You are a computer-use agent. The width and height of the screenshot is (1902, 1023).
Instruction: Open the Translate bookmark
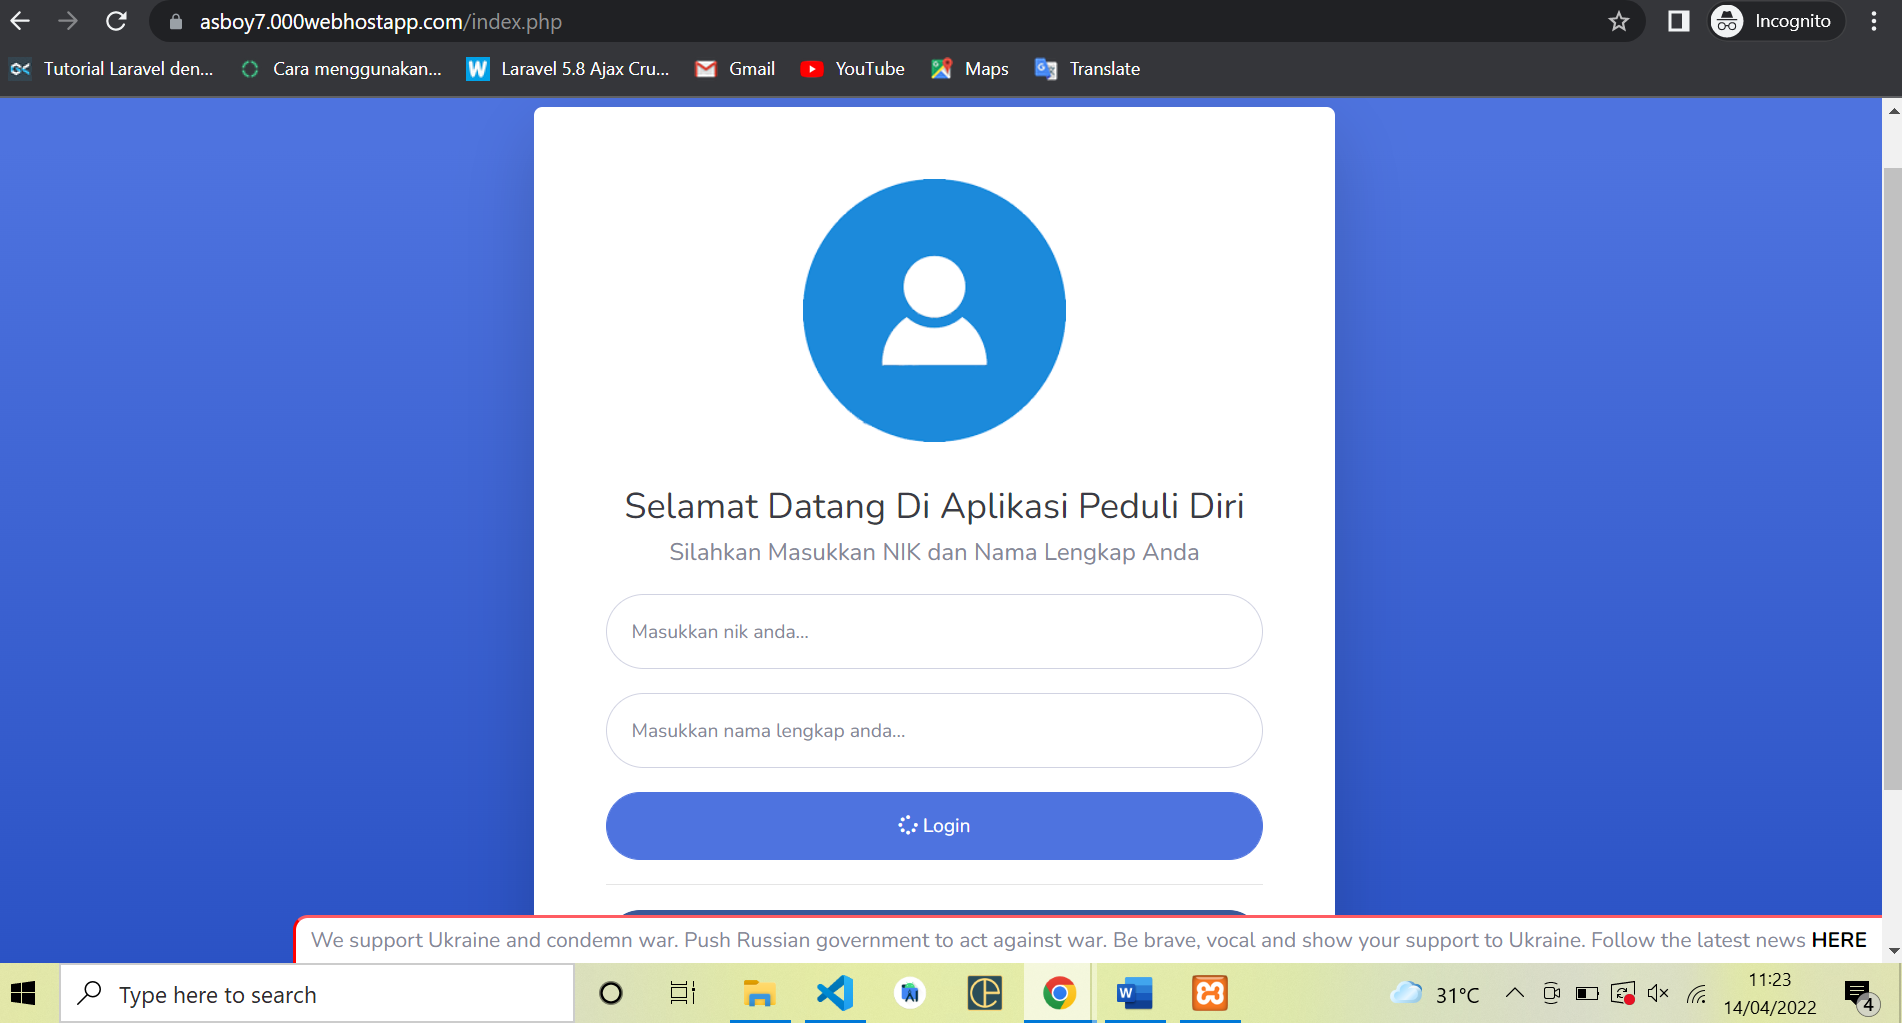1088,69
